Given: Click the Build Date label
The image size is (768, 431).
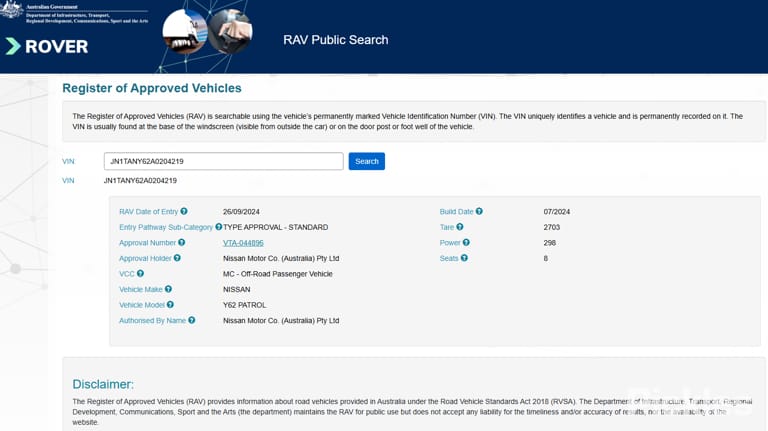Looking at the screenshot, I should [x=456, y=212].
